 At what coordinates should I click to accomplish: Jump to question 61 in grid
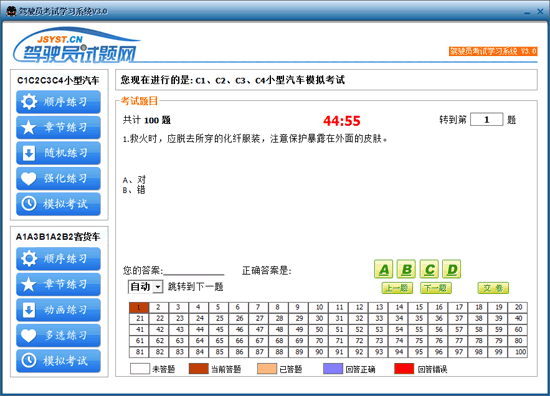(x=139, y=341)
